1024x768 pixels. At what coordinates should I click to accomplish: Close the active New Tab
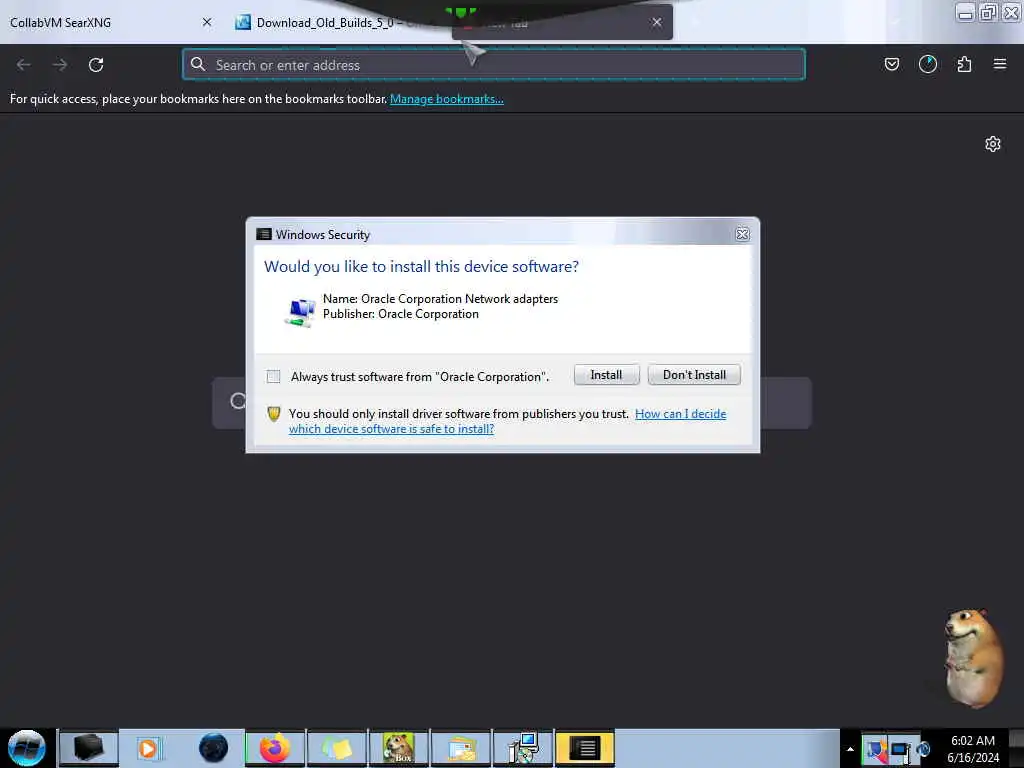click(x=657, y=22)
